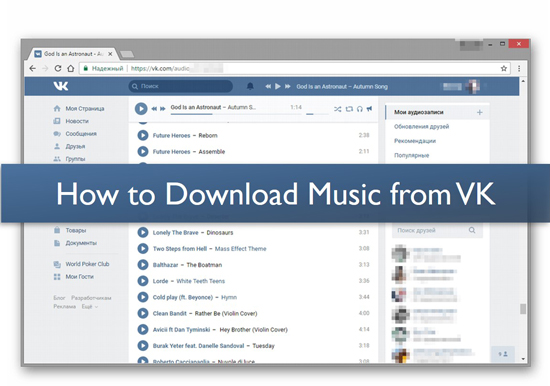Select Обновления друзей tab

point(422,127)
